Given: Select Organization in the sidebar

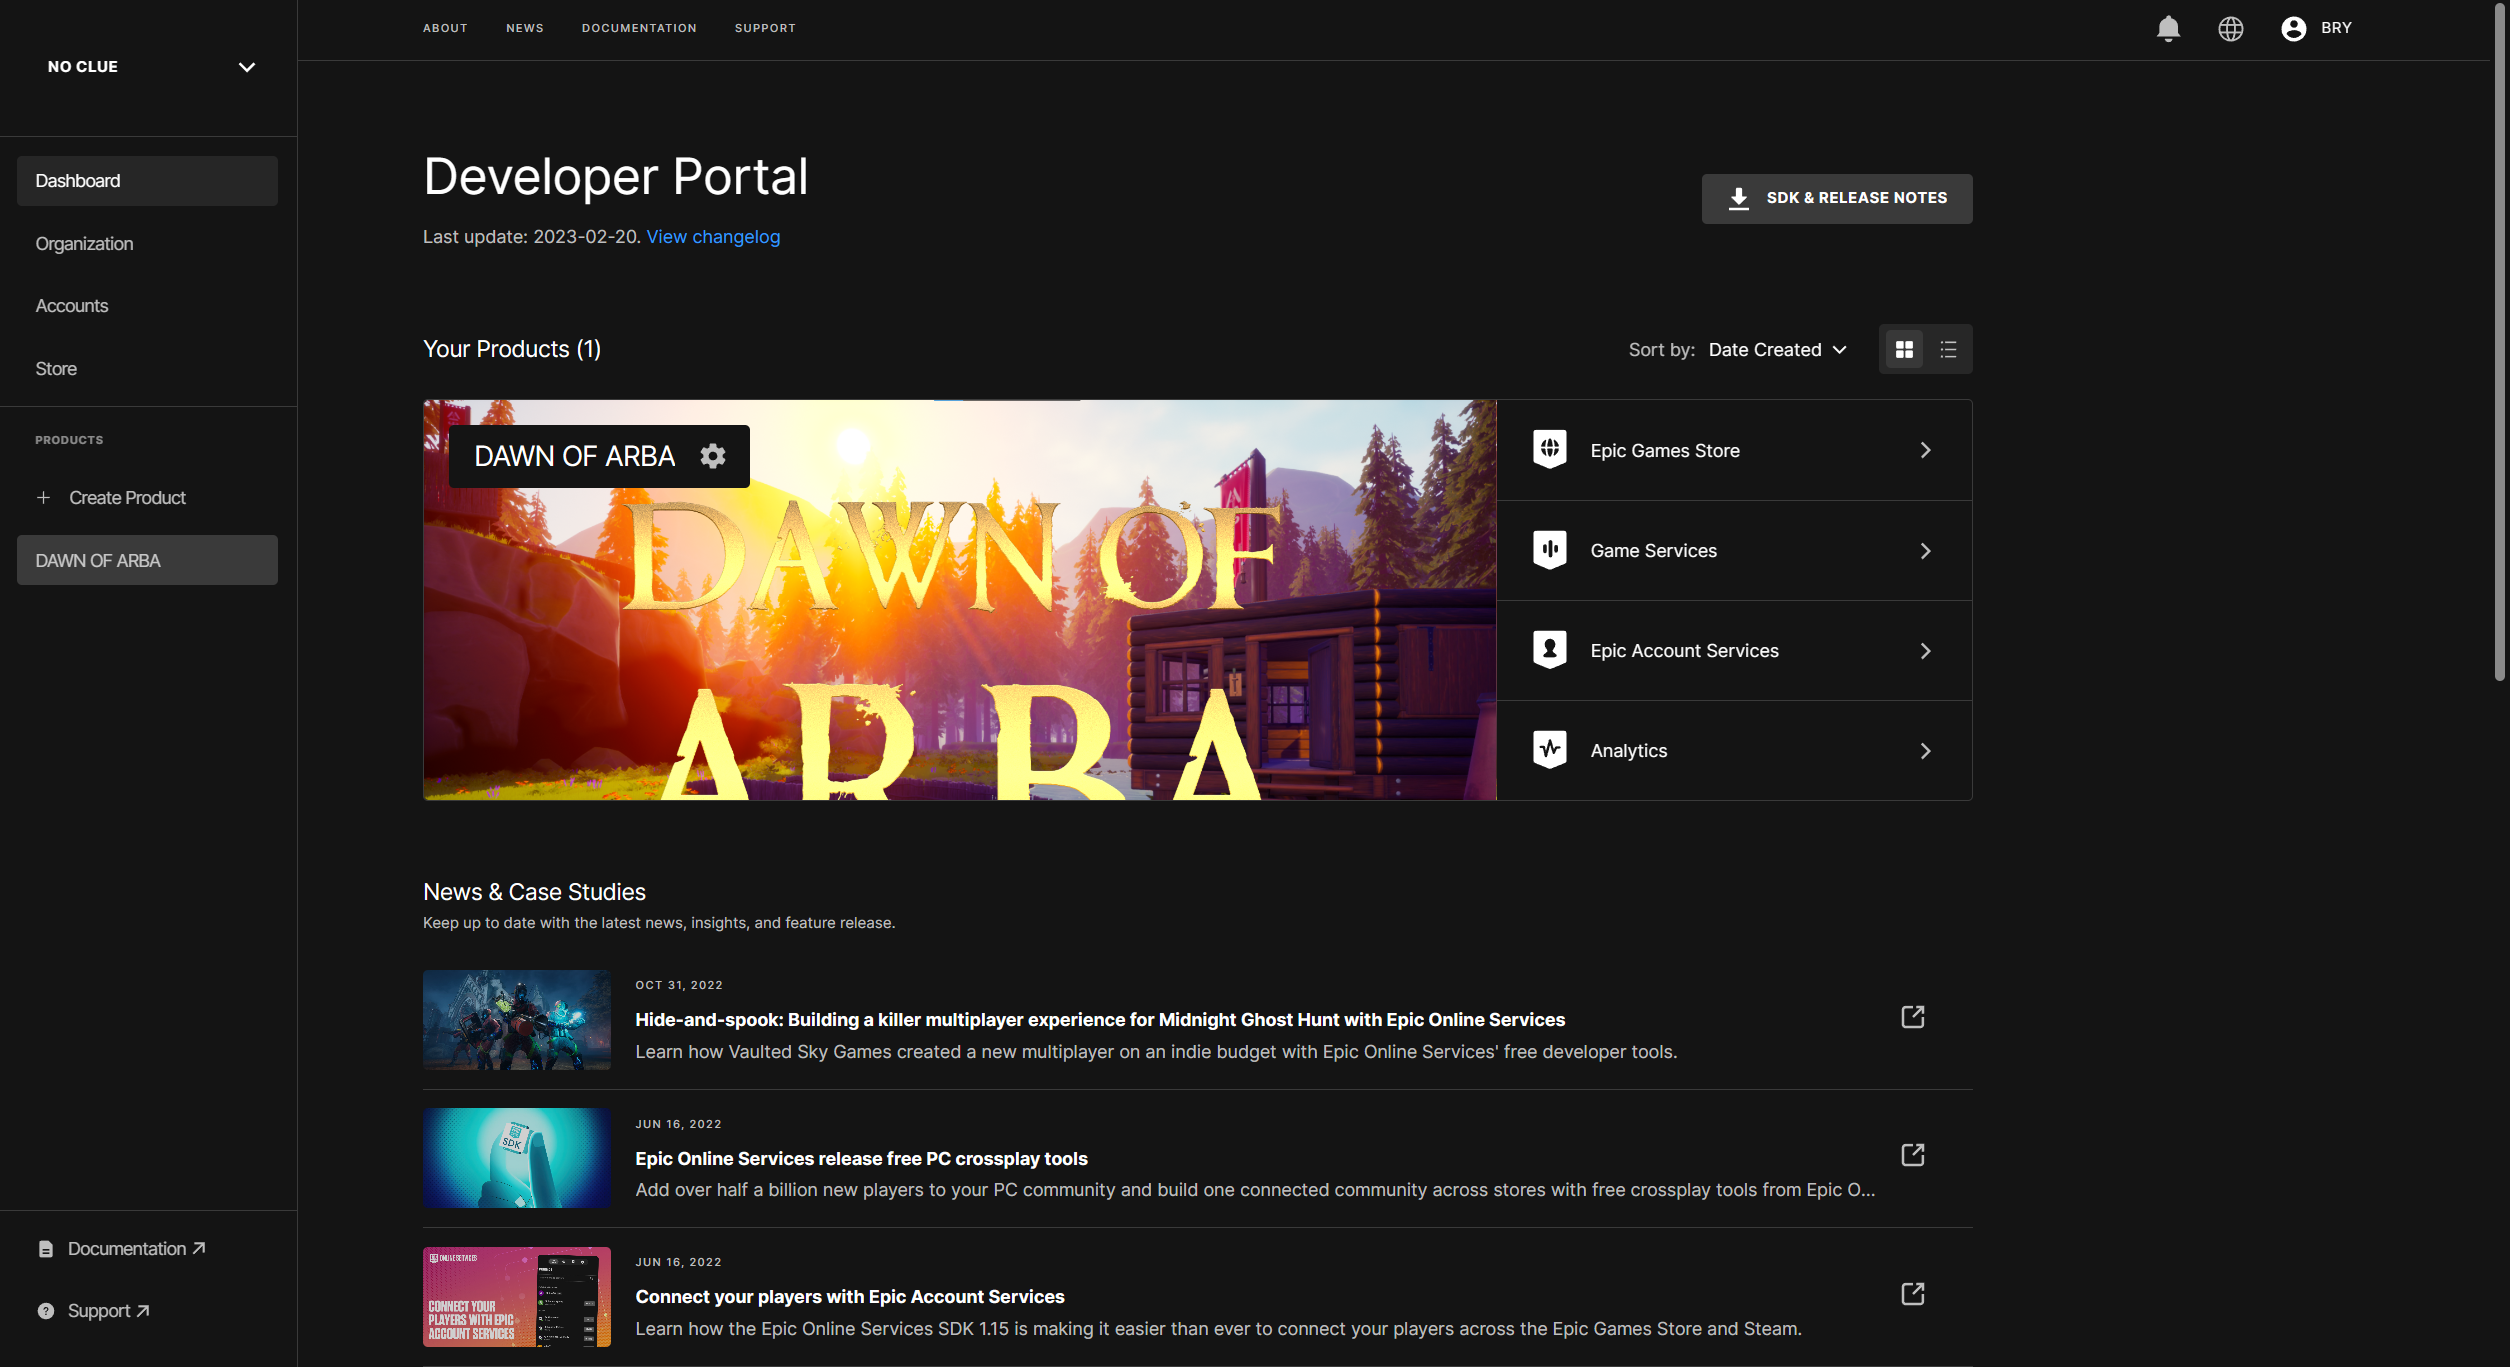Looking at the screenshot, I should click(x=84, y=244).
